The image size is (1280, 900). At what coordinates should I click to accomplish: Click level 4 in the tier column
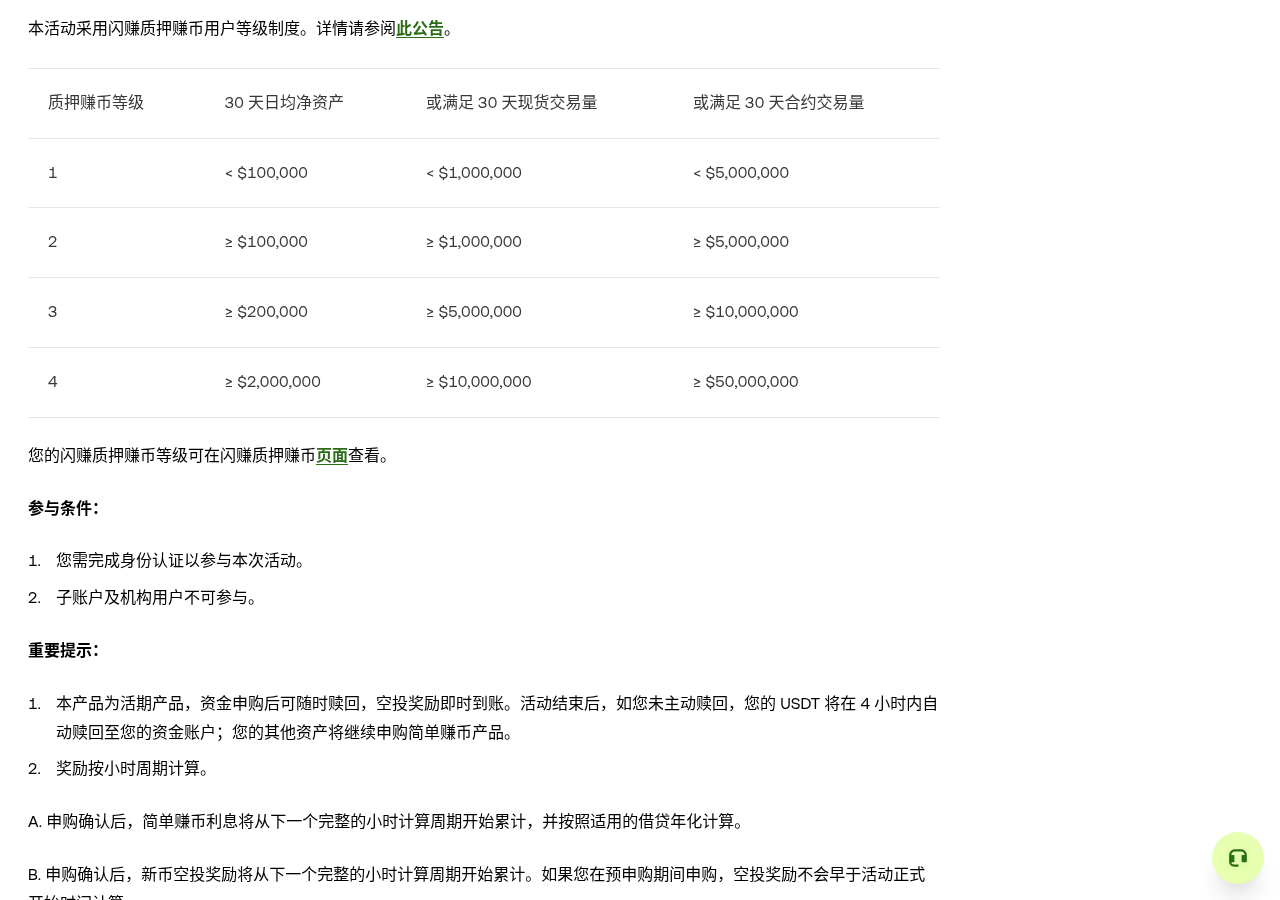pyautogui.click(x=53, y=382)
